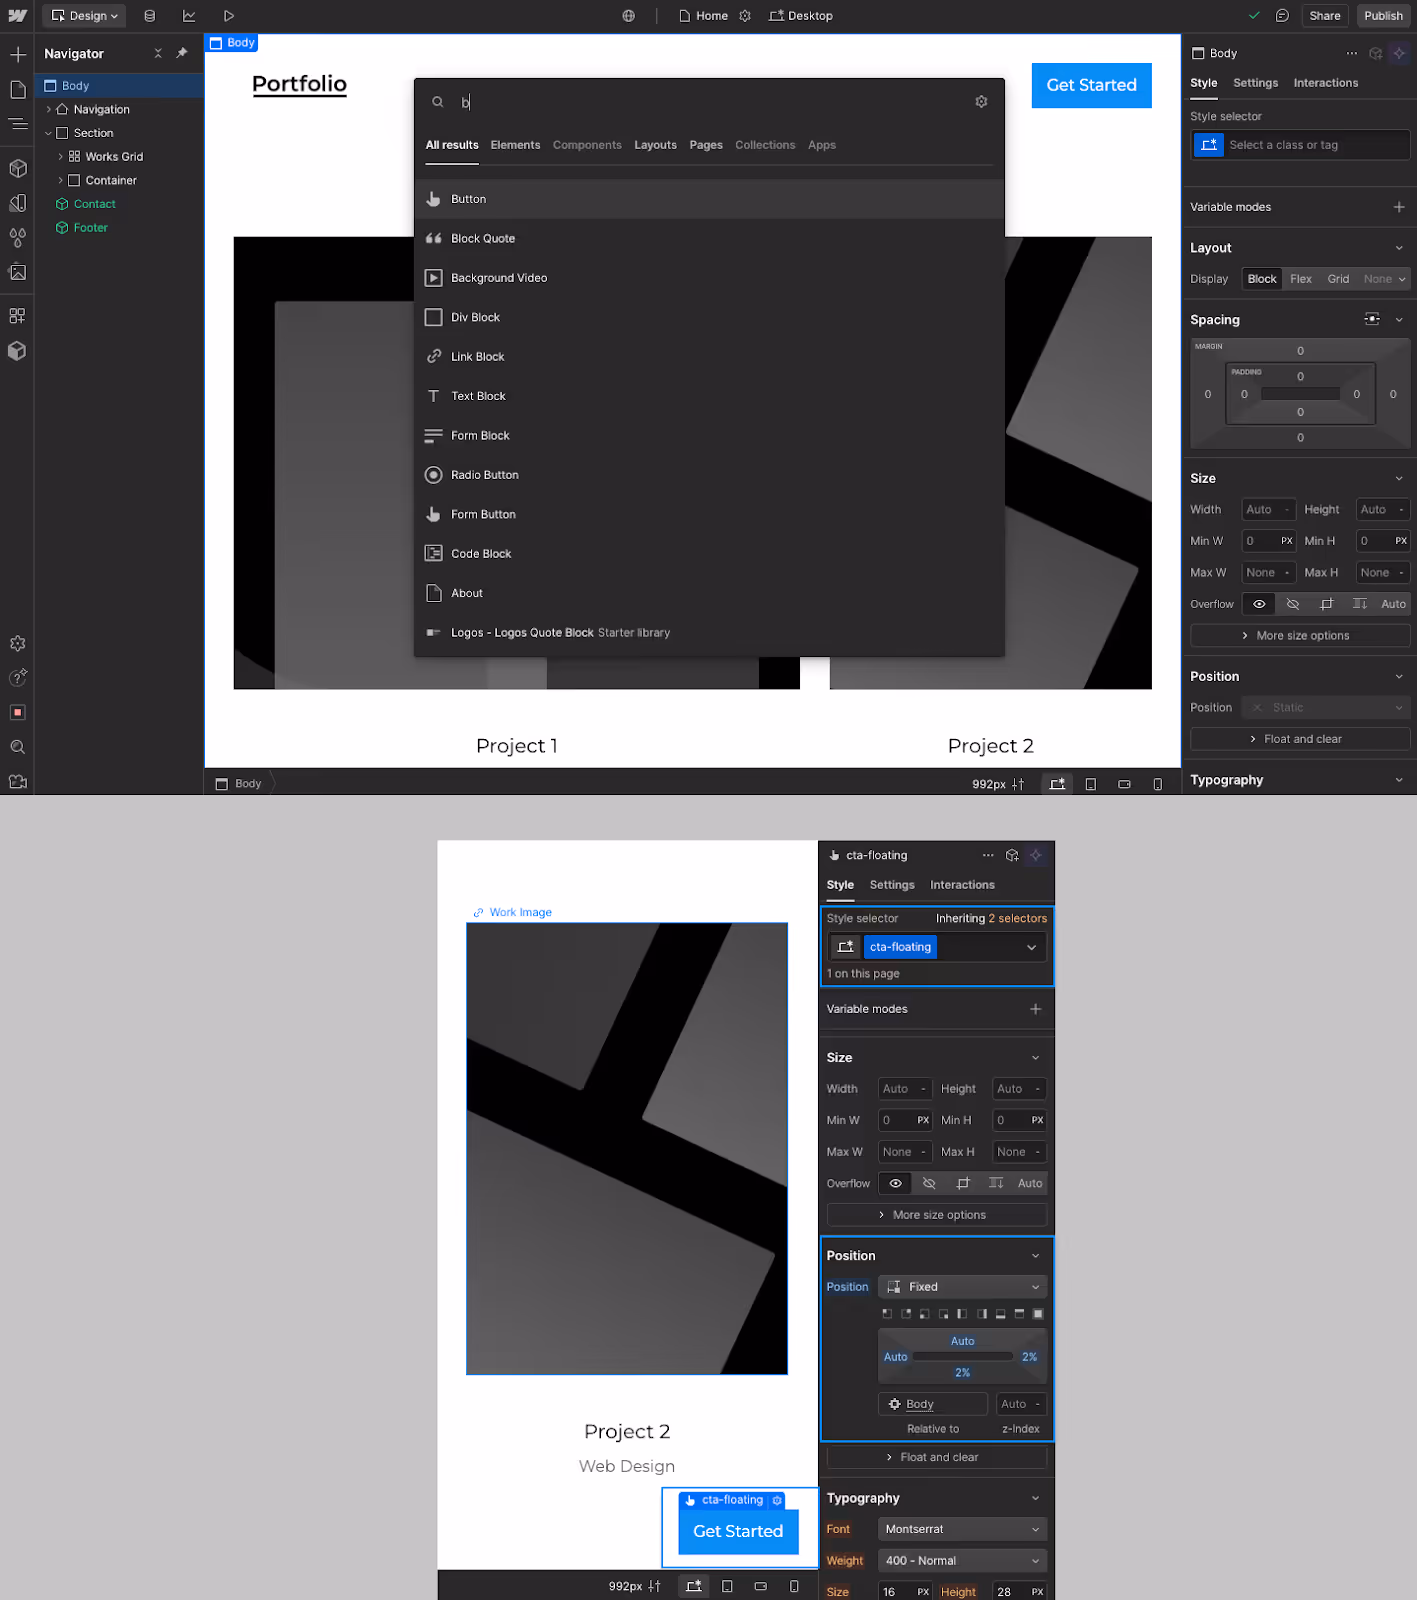Open the CMS database panel icon
1417x1600 pixels.
tap(149, 16)
